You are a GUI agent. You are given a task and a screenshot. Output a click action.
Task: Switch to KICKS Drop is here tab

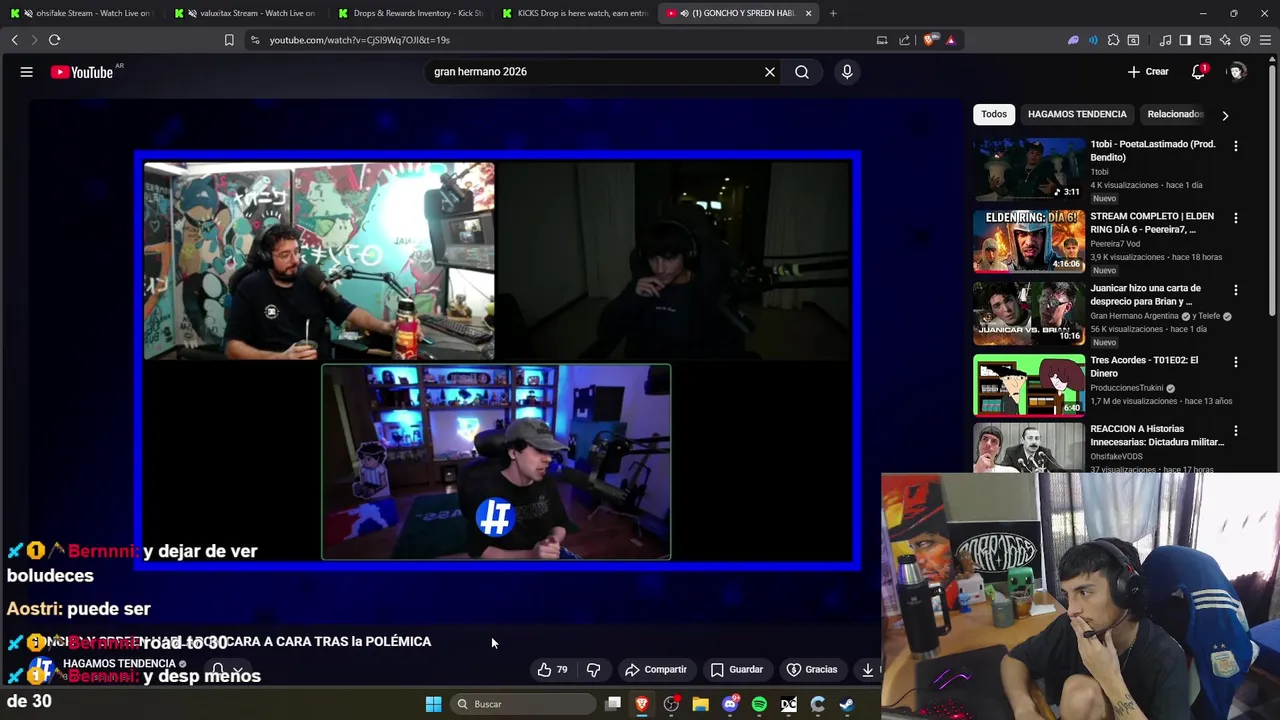coord(575,13)
